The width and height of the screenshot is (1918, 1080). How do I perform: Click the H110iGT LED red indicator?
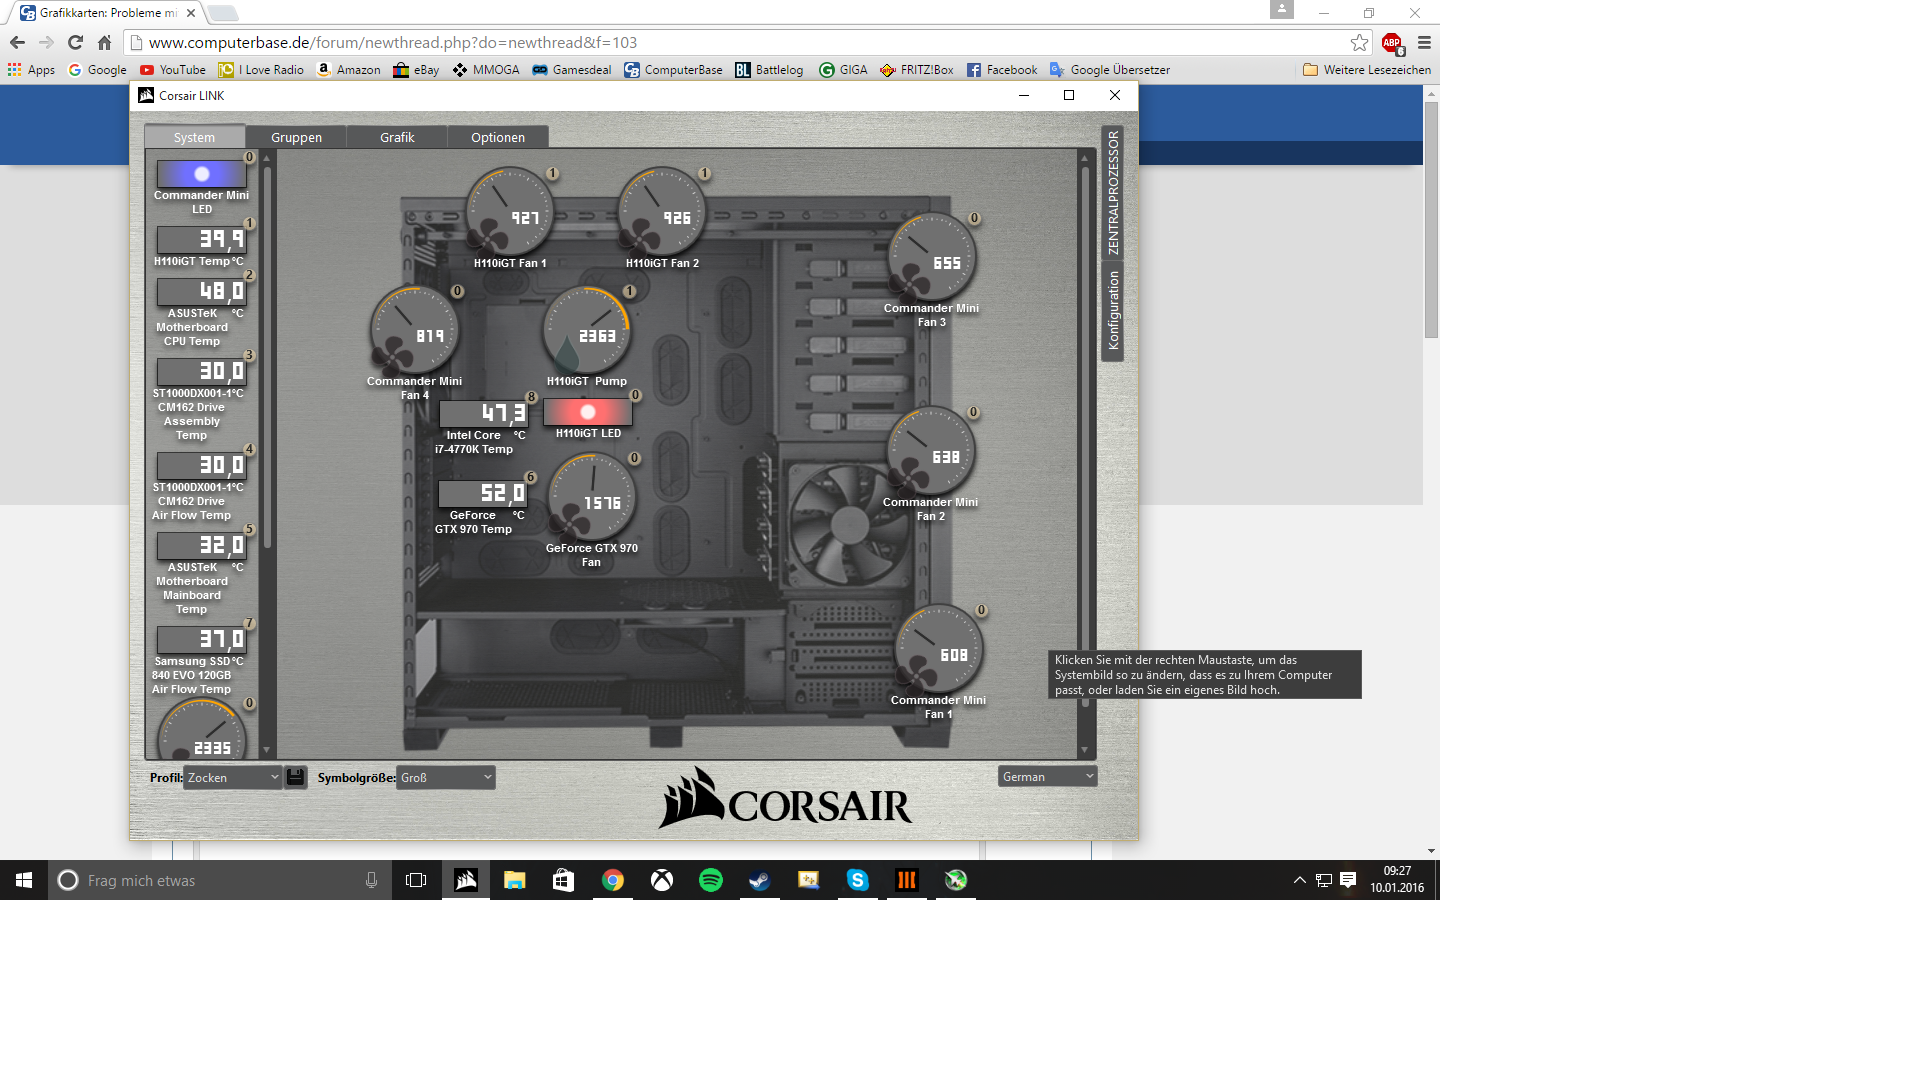click(588, 412)
